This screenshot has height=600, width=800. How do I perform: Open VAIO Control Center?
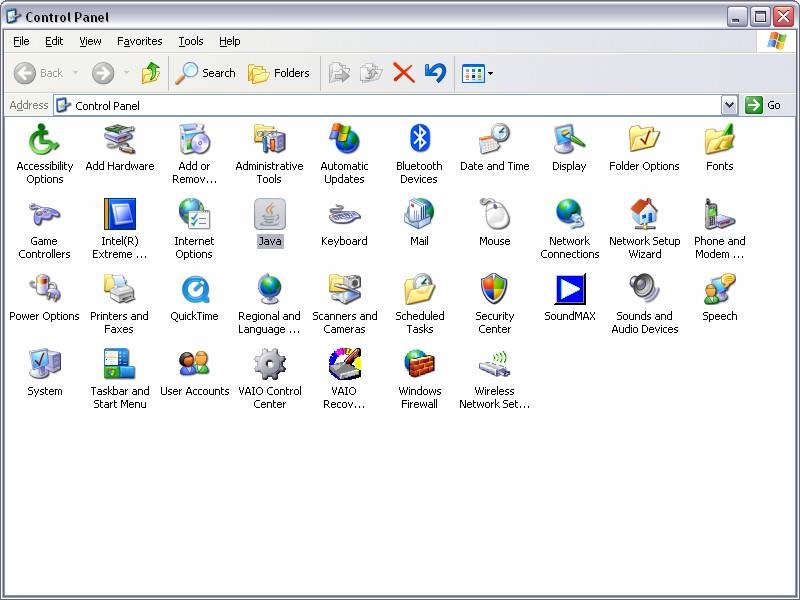[269, 365]
